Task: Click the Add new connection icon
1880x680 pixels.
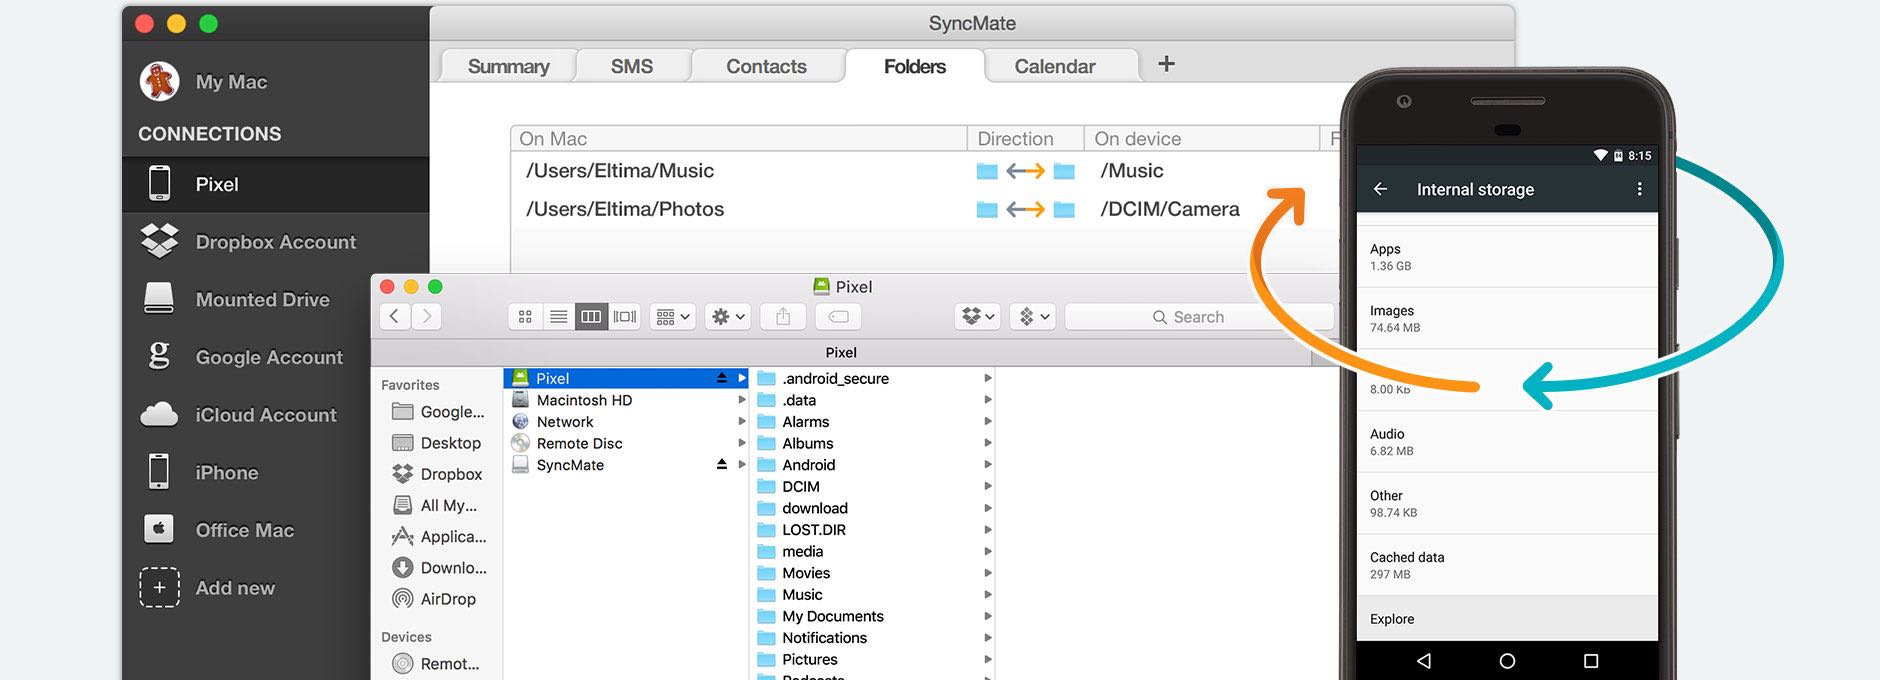Action: pos(159,588)
